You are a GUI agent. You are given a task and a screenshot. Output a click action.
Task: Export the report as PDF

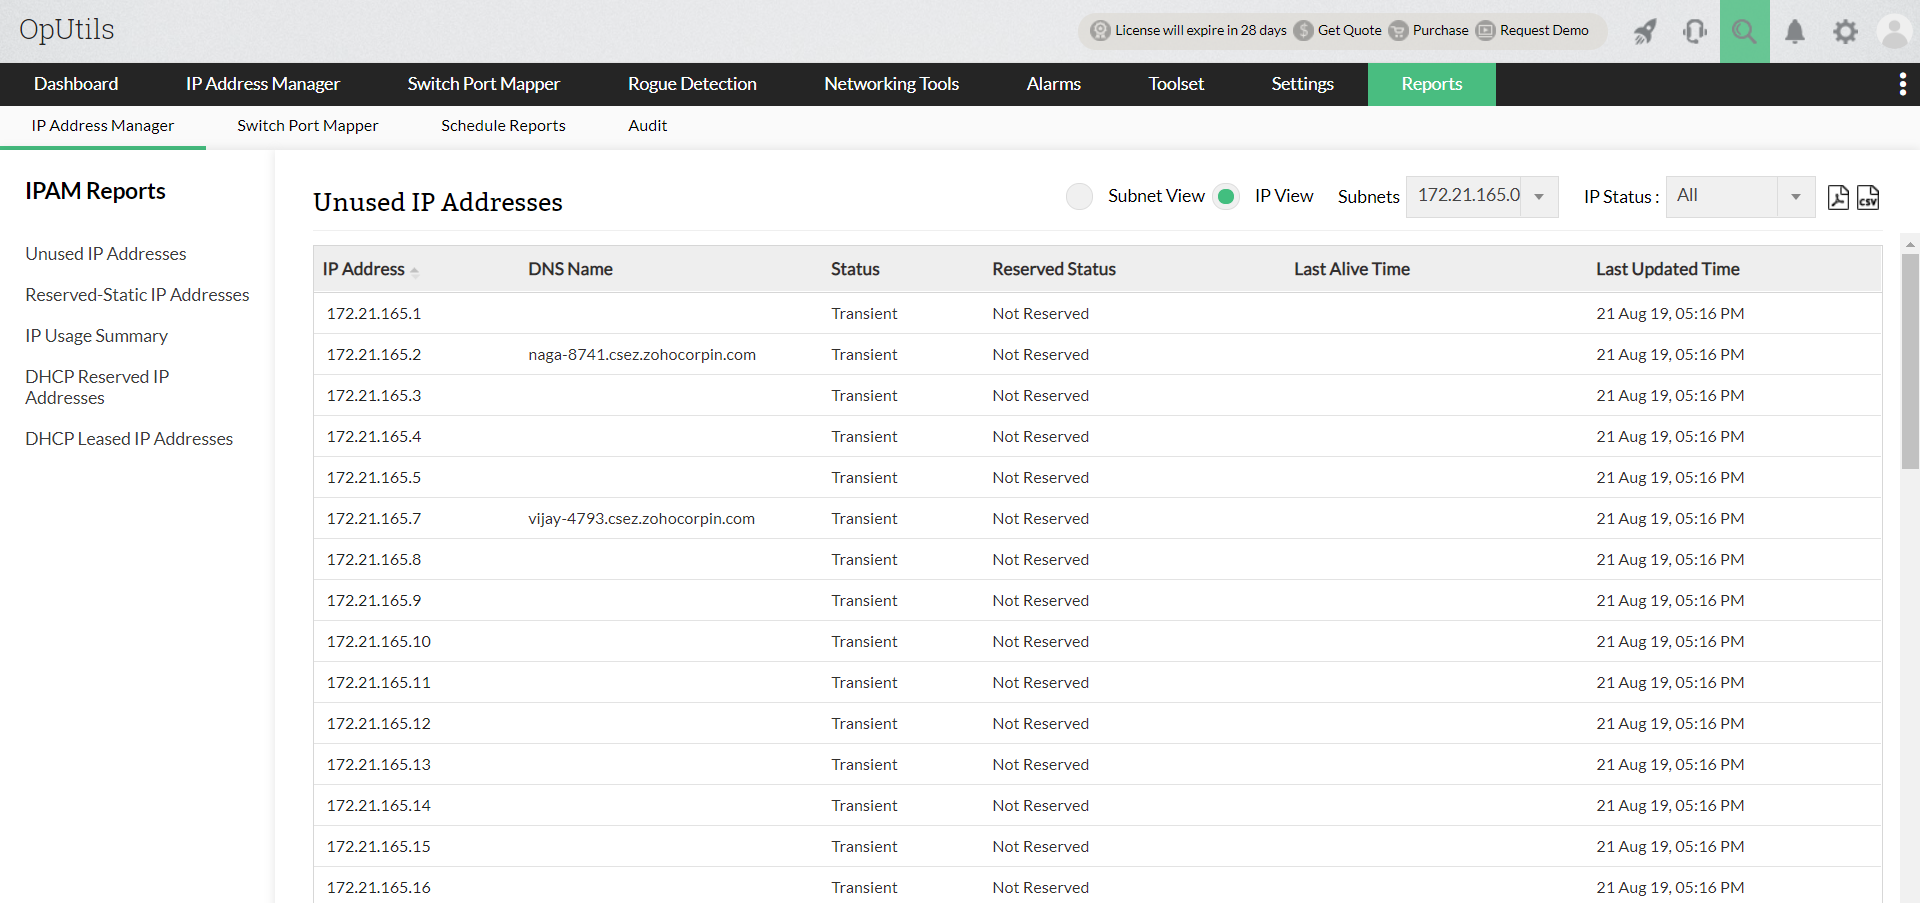coord(1838,197)
